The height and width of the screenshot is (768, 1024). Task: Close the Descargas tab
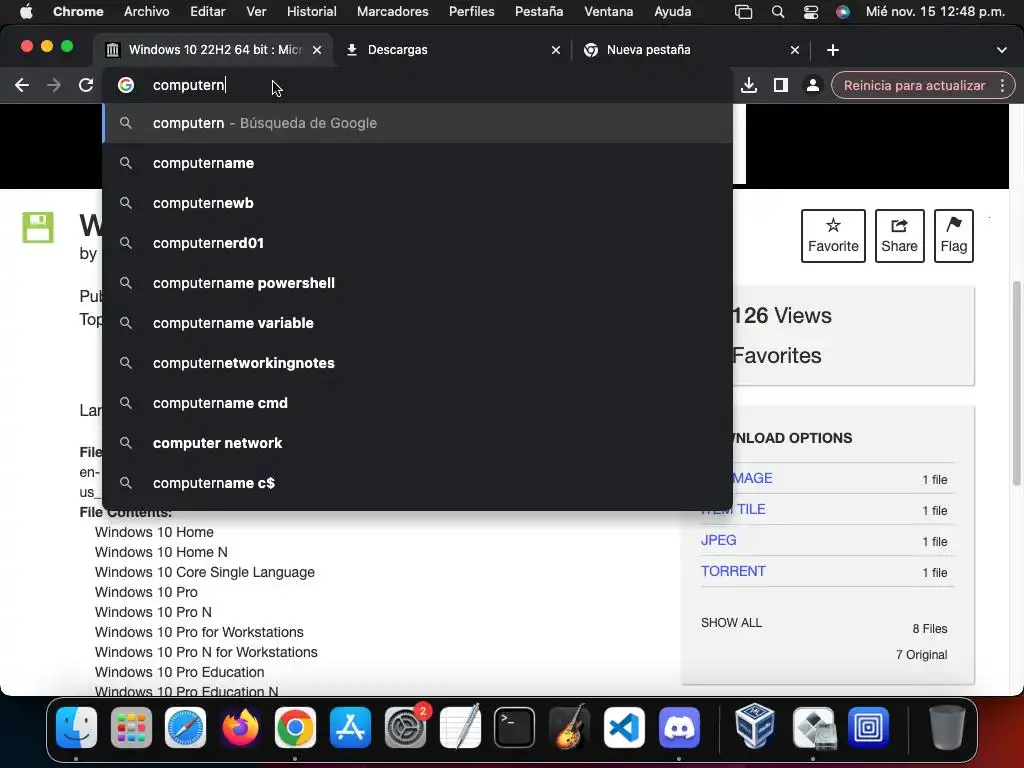pos(556,50)
